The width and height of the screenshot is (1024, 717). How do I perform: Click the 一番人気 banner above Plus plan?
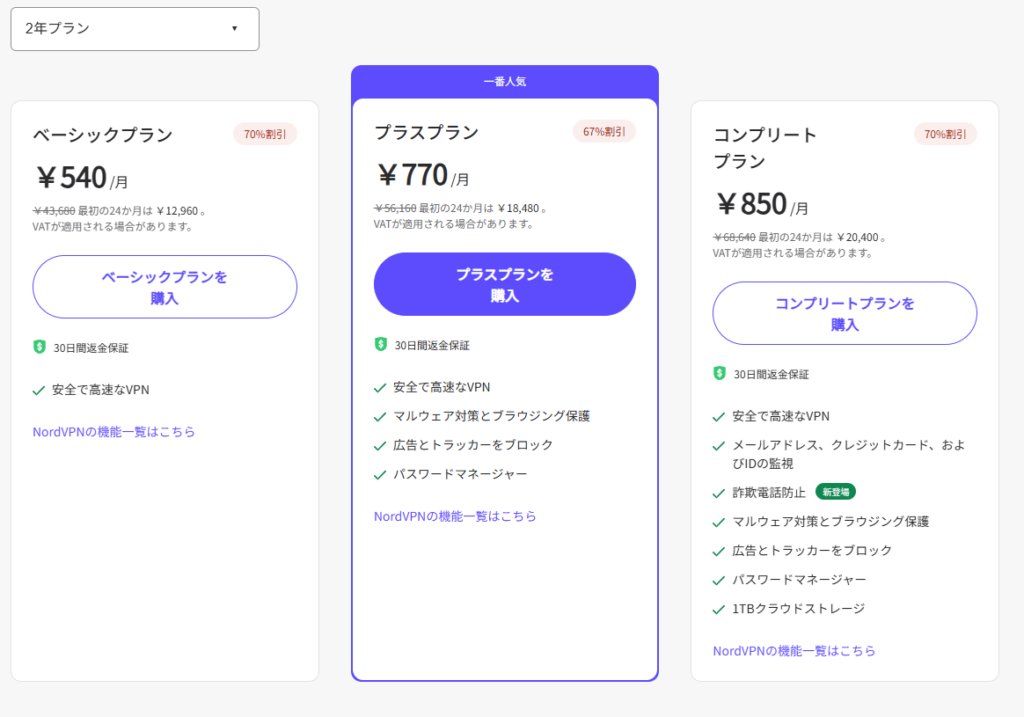point(505,81)
